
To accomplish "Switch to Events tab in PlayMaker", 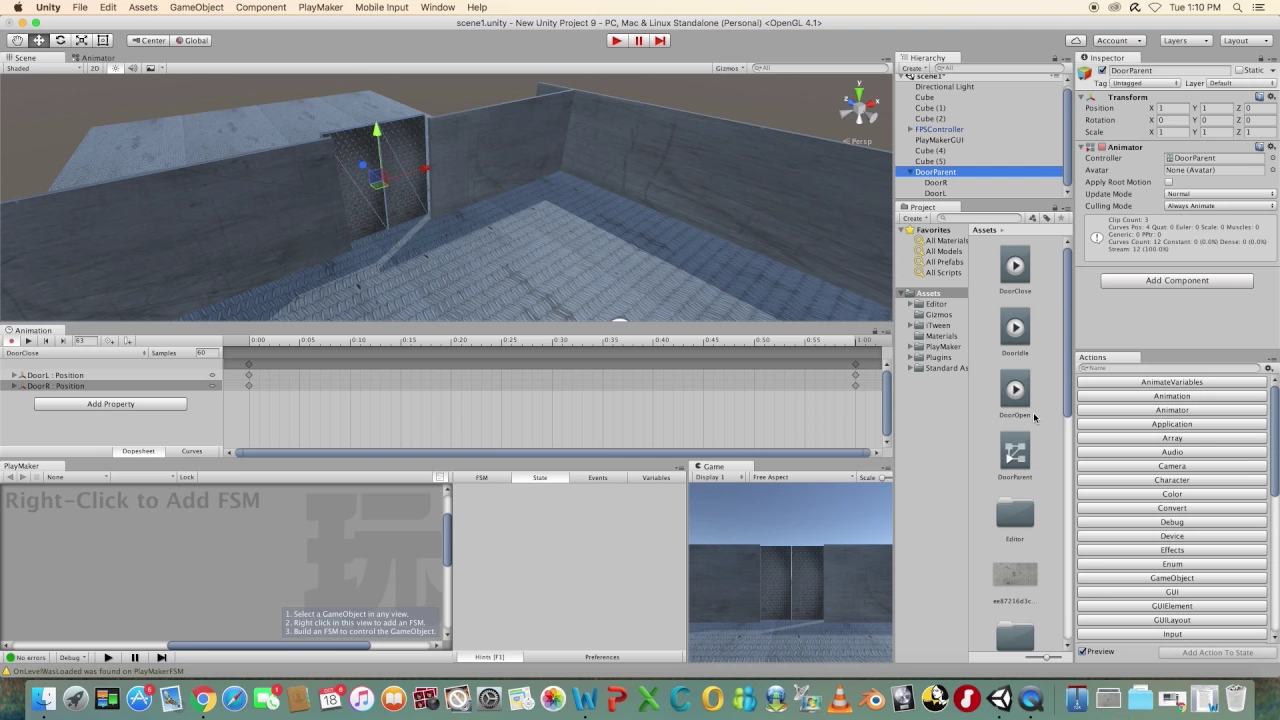I will point(598,478).
